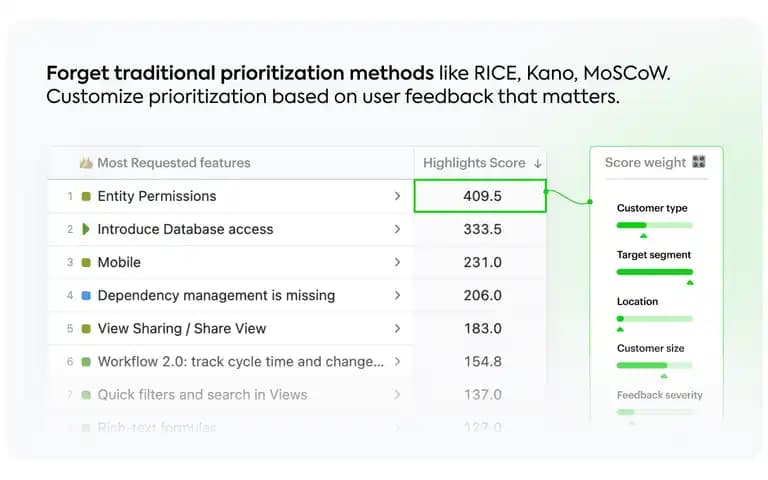Viewport: 768px width, 480px height.
Task: Click the blue square icon of Dependency management
Action: (x=86, y=296)
